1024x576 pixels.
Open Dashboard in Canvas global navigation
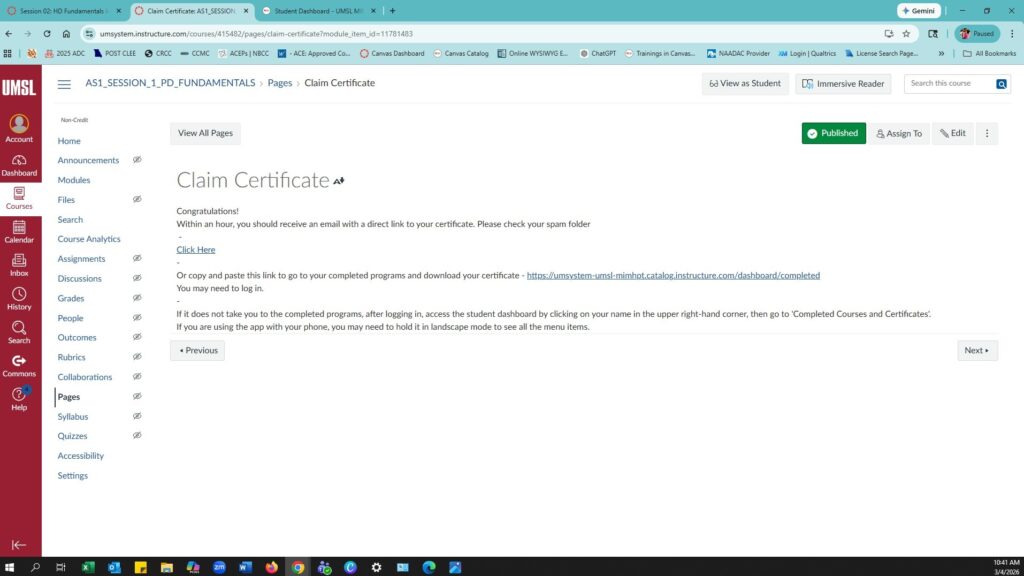pyautogui.click(x=19, y=165)
